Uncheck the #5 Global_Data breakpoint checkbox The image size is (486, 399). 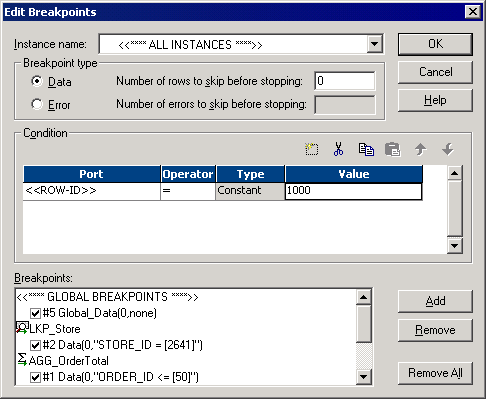click(x=35, y=313)
